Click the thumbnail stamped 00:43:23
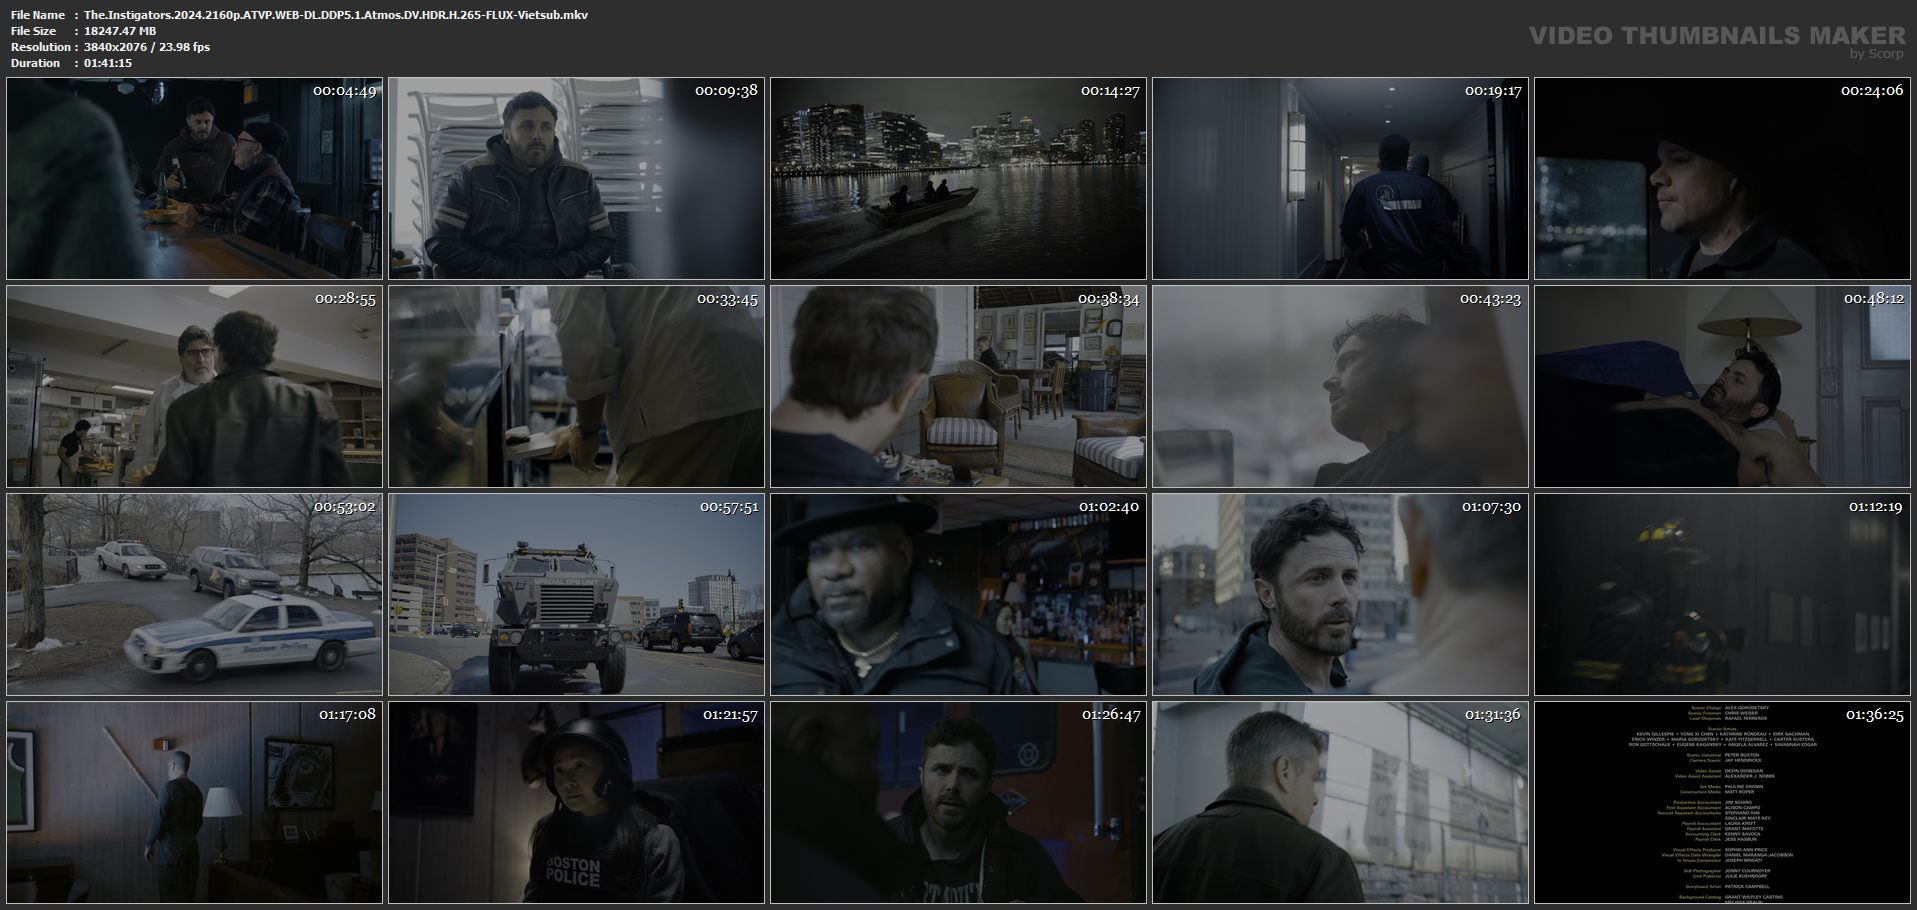Viewport: 1917px width, 910px height. tap(1340, 386)
